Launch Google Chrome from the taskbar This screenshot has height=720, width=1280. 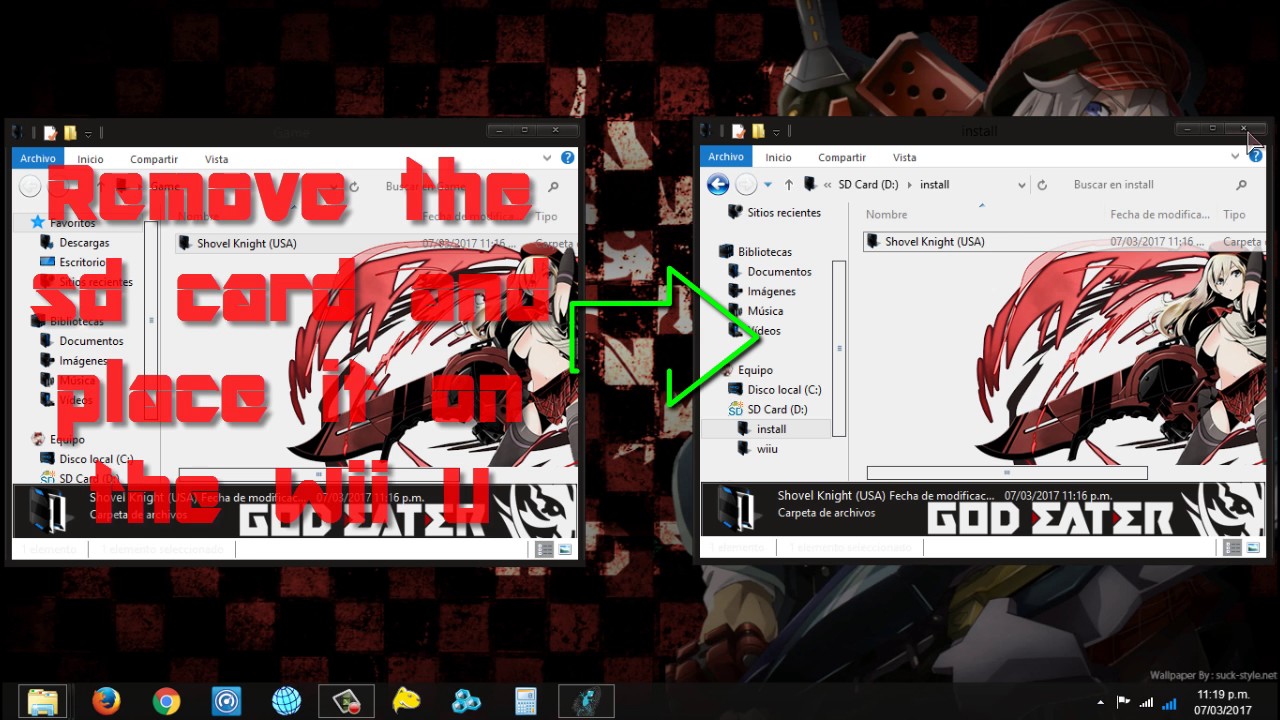166,701
